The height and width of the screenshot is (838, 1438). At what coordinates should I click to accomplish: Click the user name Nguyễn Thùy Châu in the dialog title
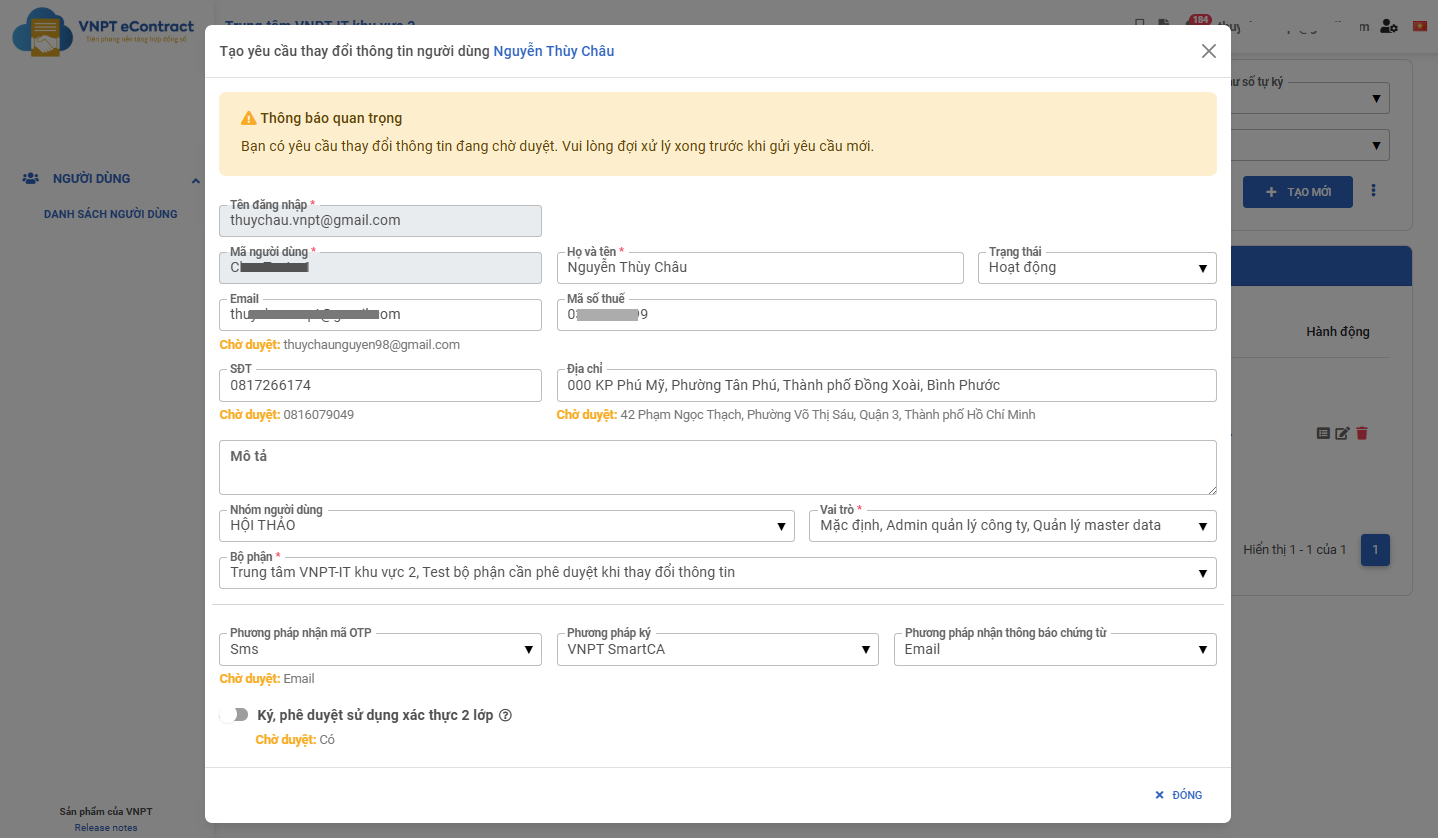coord(554,51)
